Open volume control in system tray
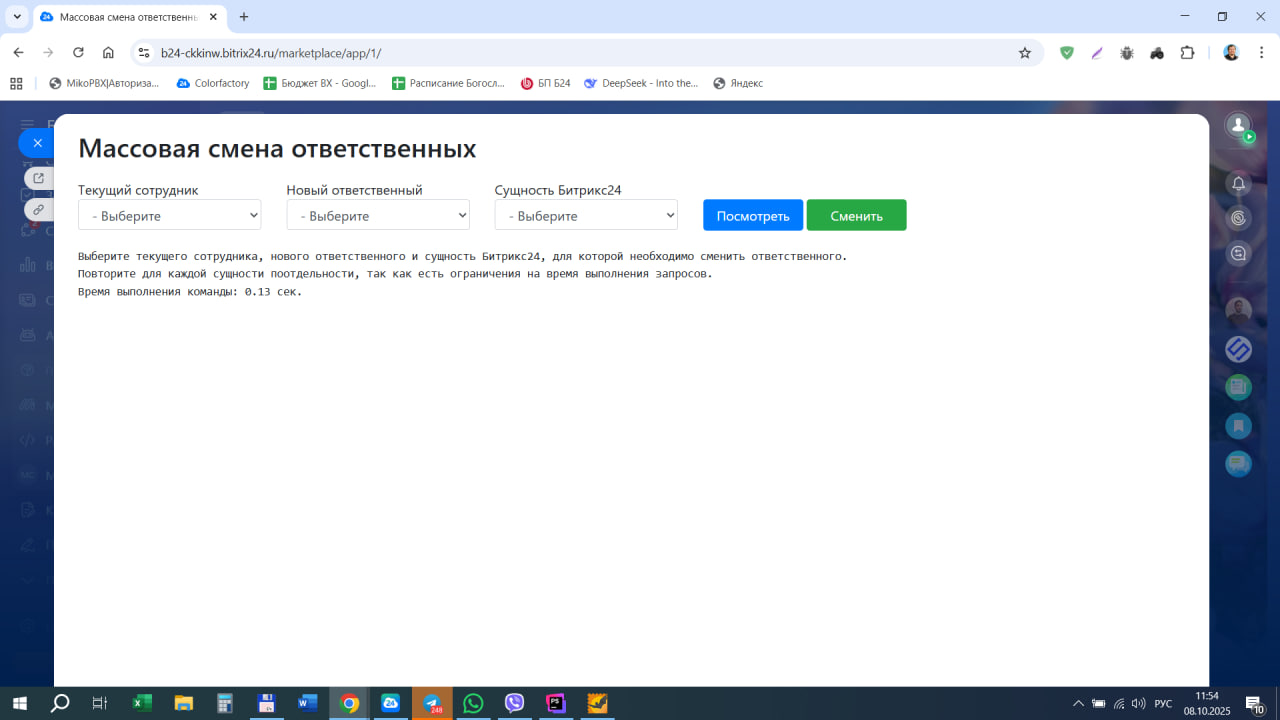1280x720 pixels. [1138, 703]
